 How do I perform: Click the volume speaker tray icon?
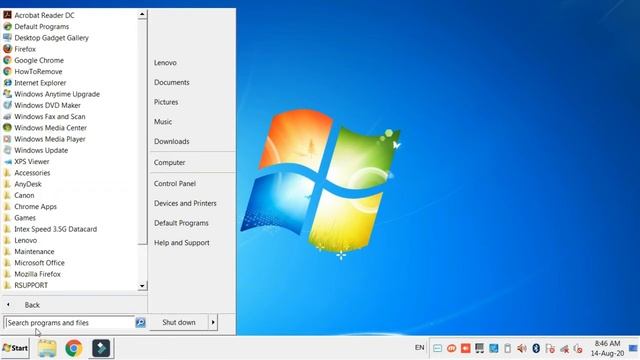pyautogui.click(x=522, y=348)
